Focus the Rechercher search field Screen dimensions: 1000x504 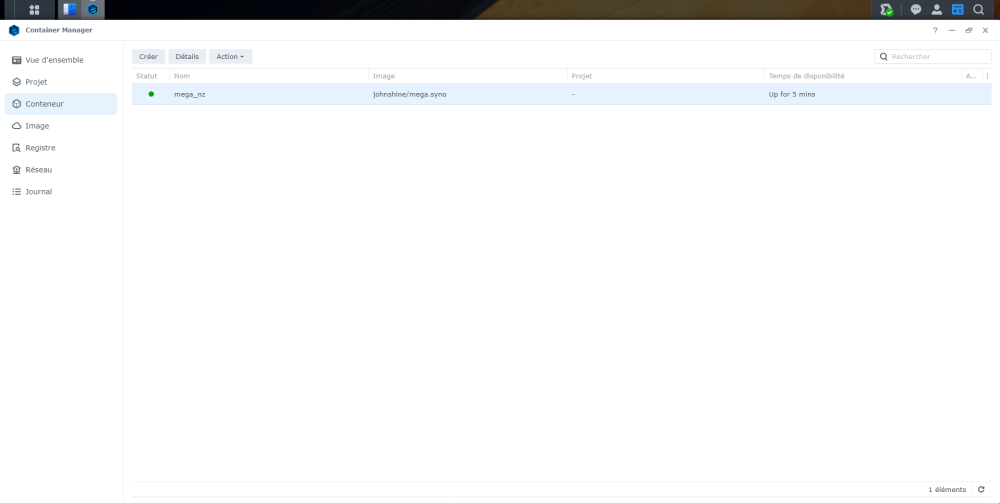pos(932,57)
